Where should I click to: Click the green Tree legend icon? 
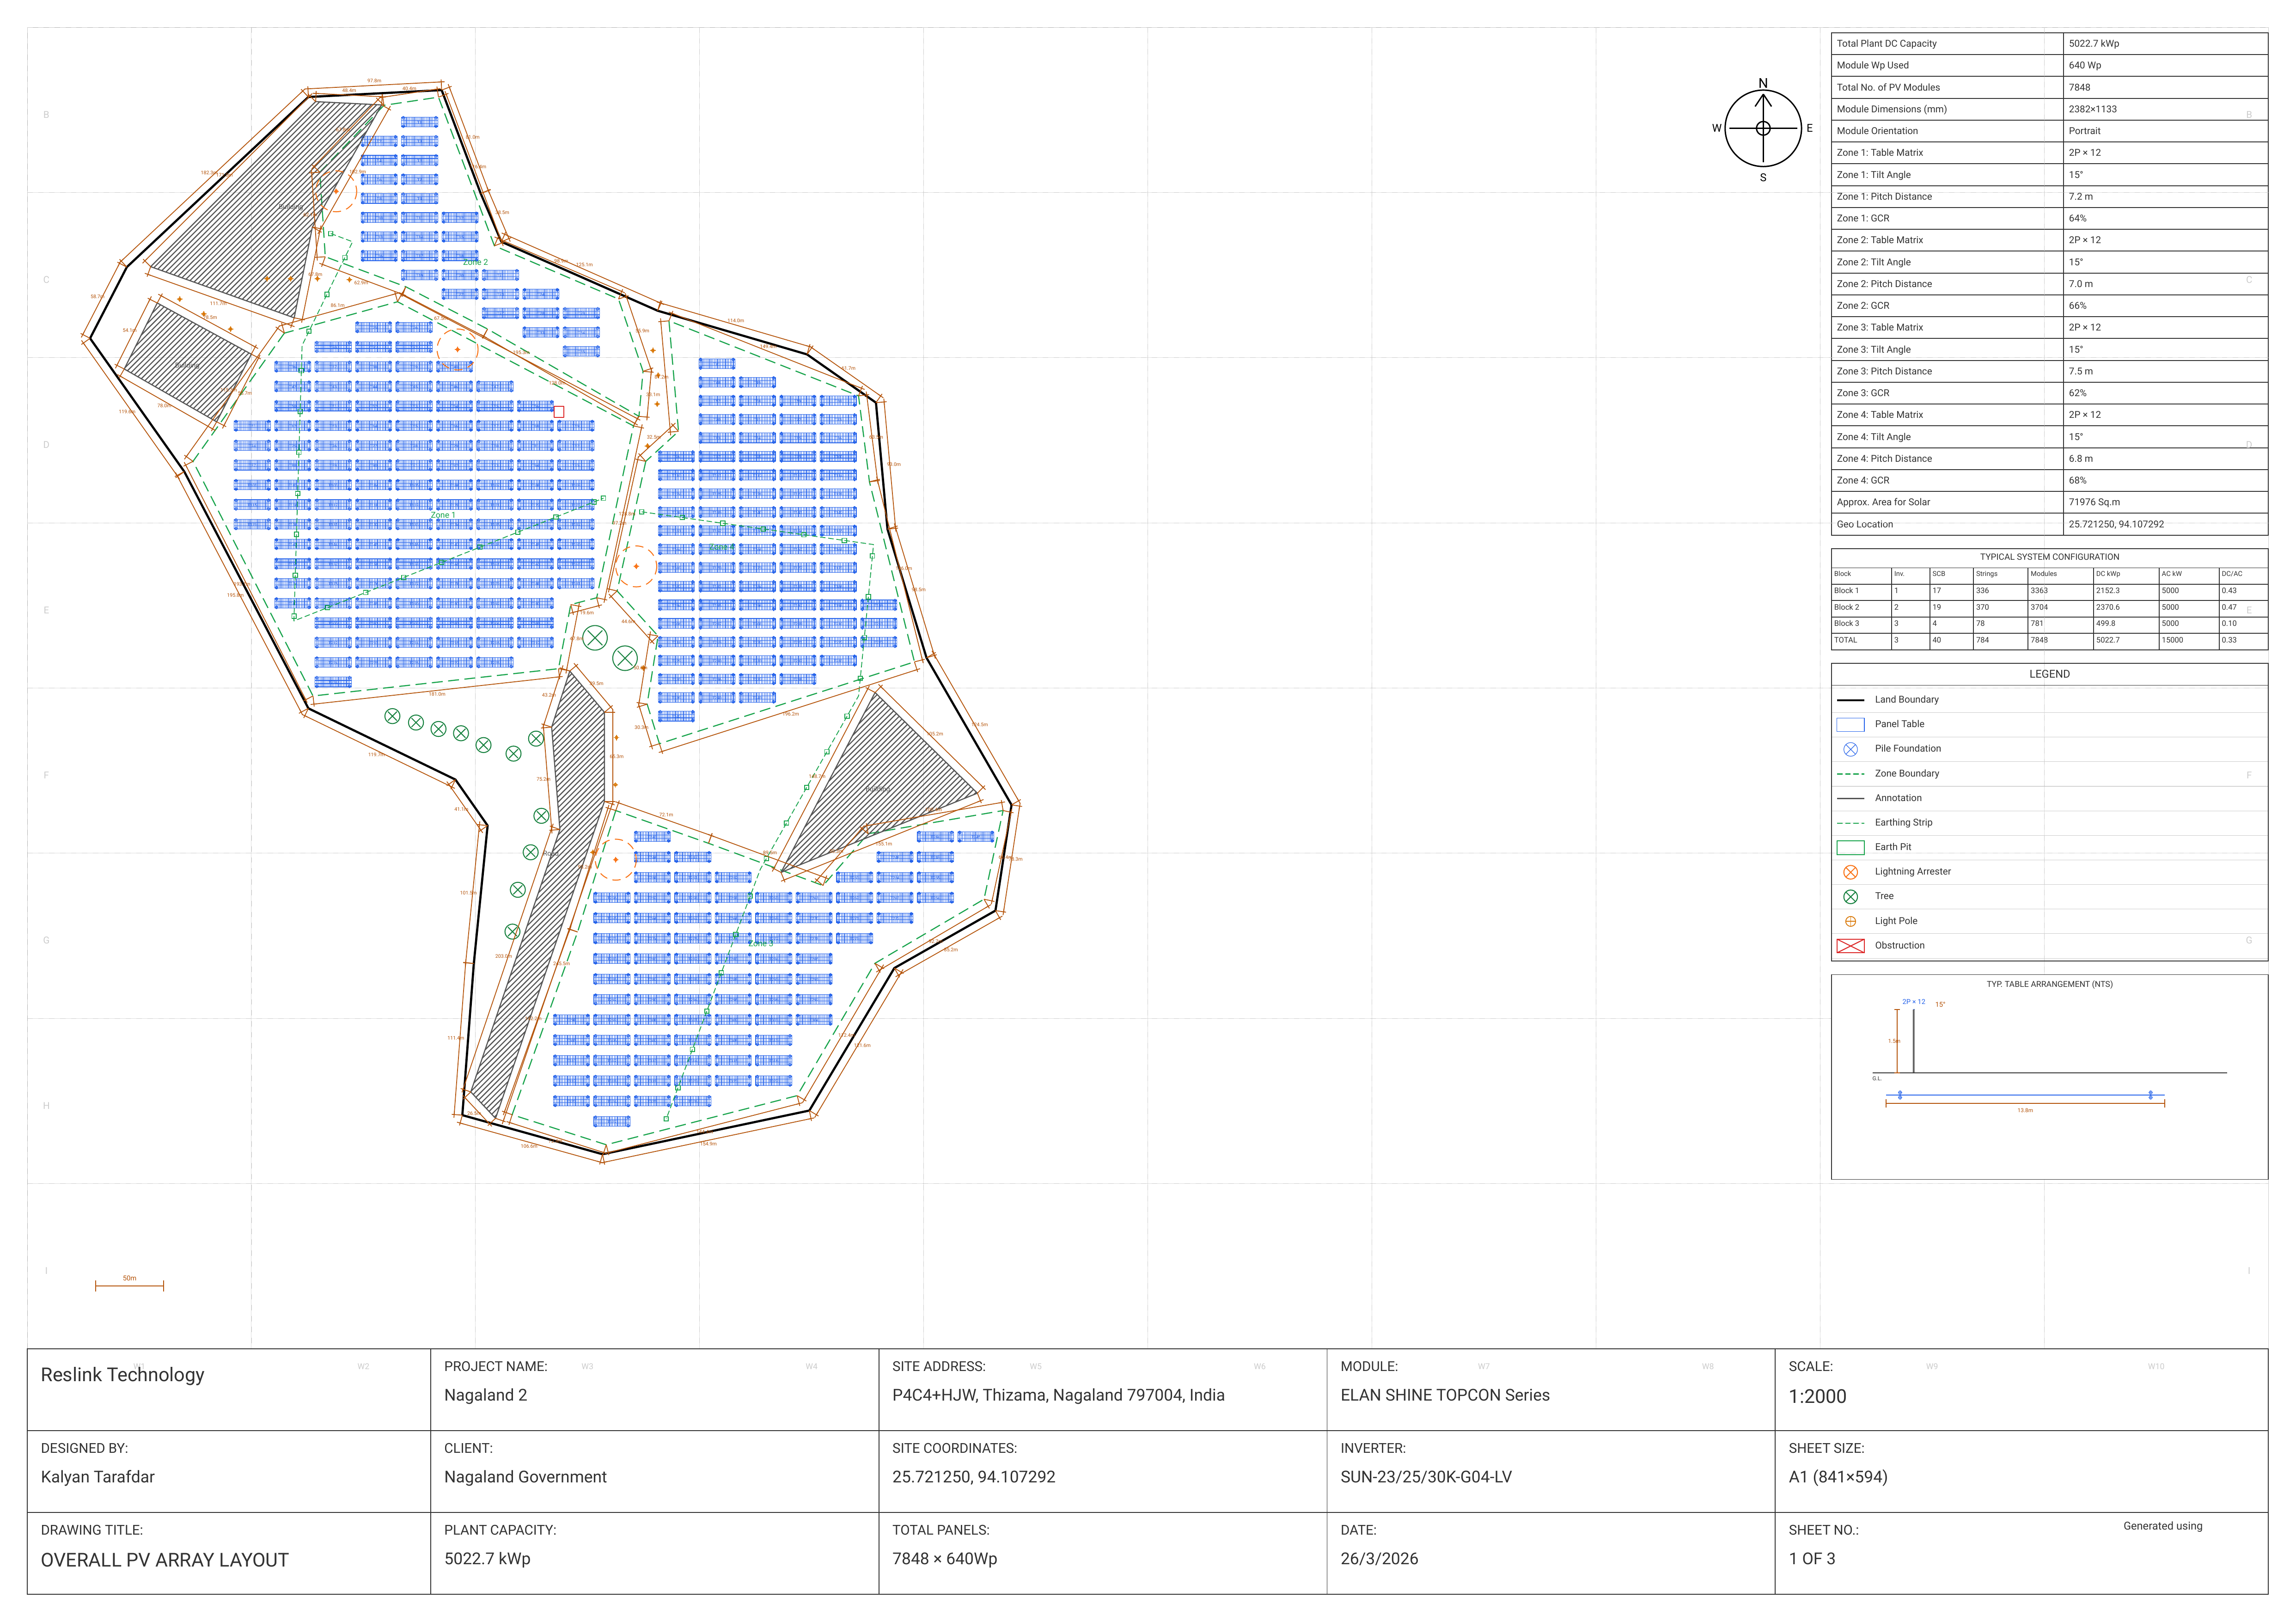click(1850, 897)
